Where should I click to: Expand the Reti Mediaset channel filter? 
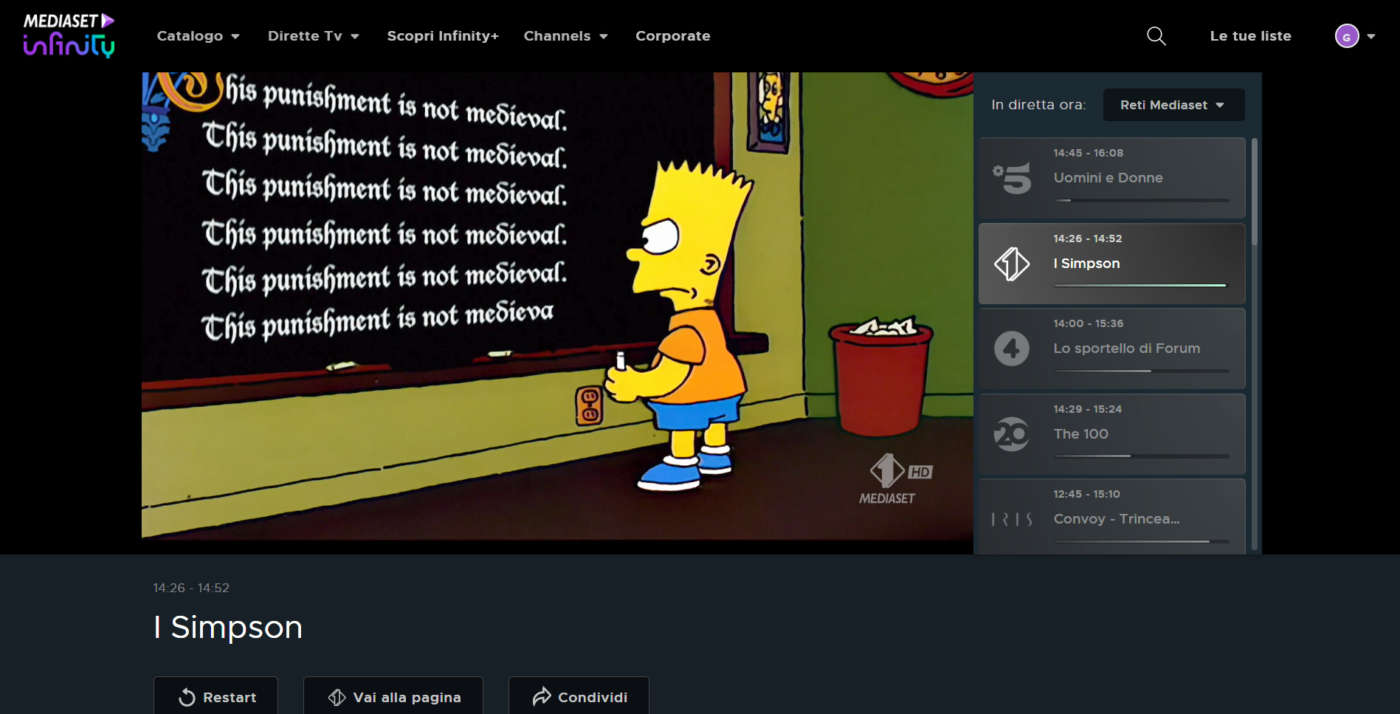click(x=1173, y=104)
